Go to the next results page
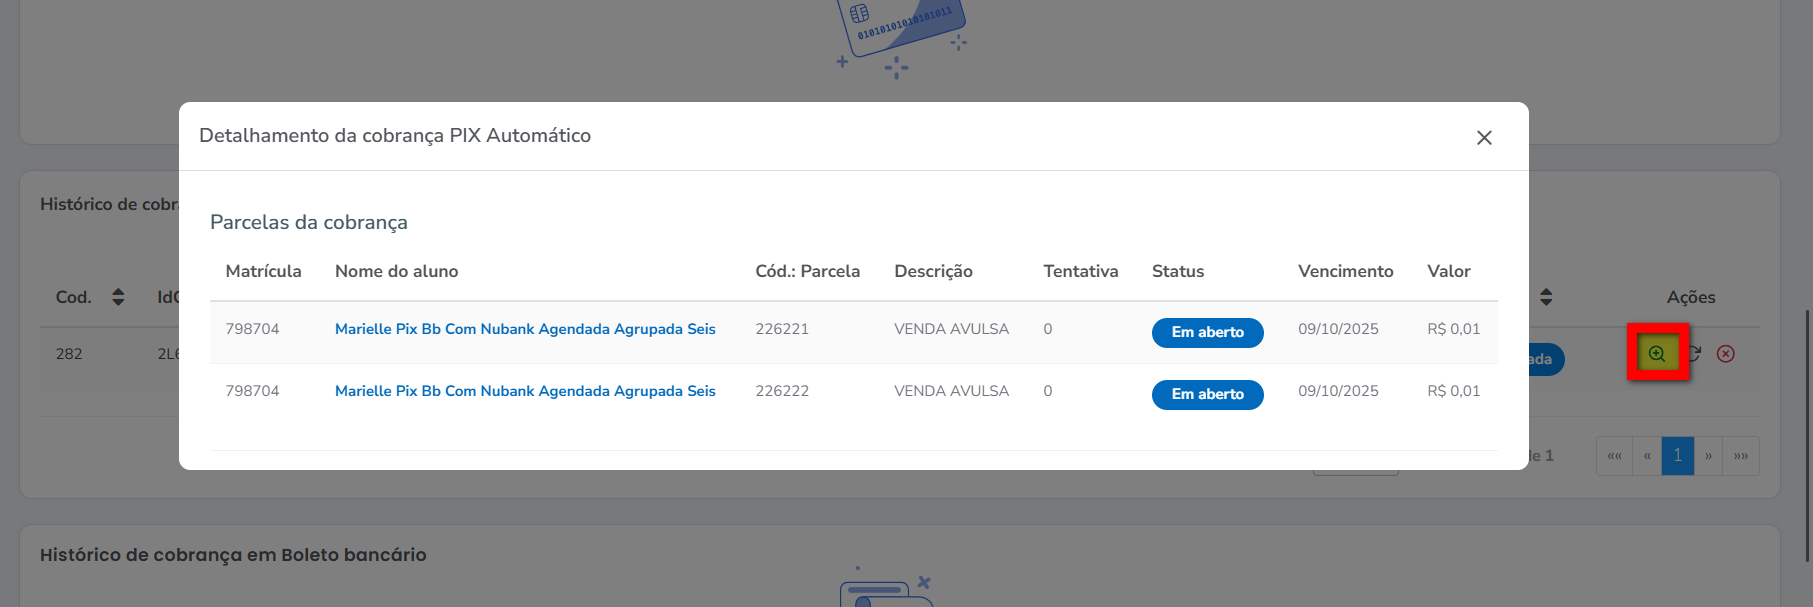 point(1709,456)
